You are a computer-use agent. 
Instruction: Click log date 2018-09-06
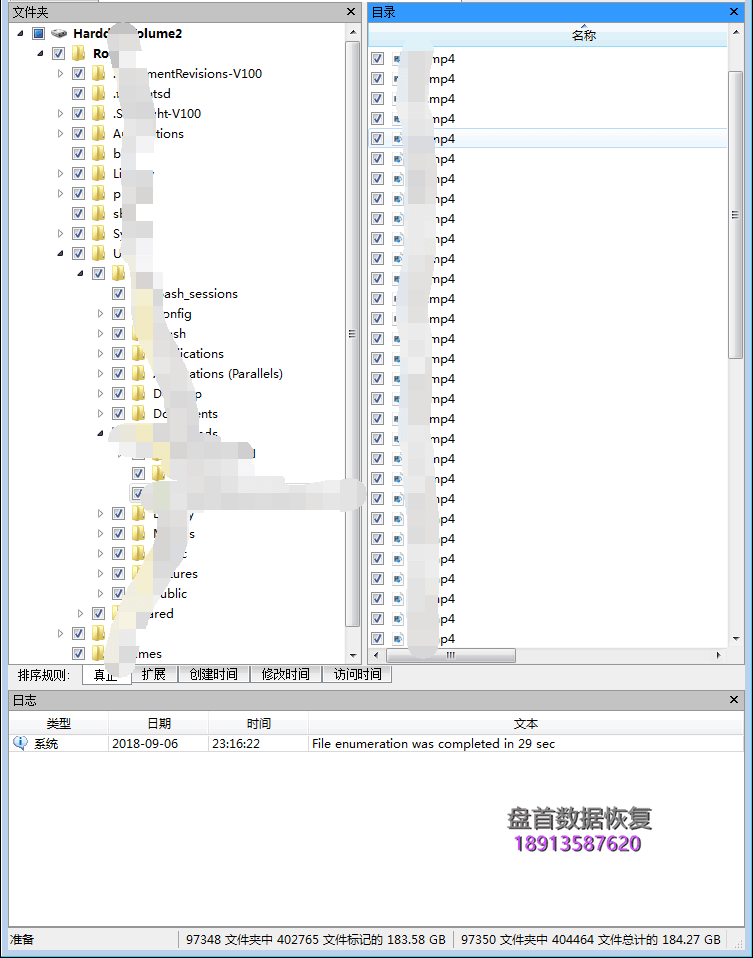pyautogui.click(x=145, y=744)
